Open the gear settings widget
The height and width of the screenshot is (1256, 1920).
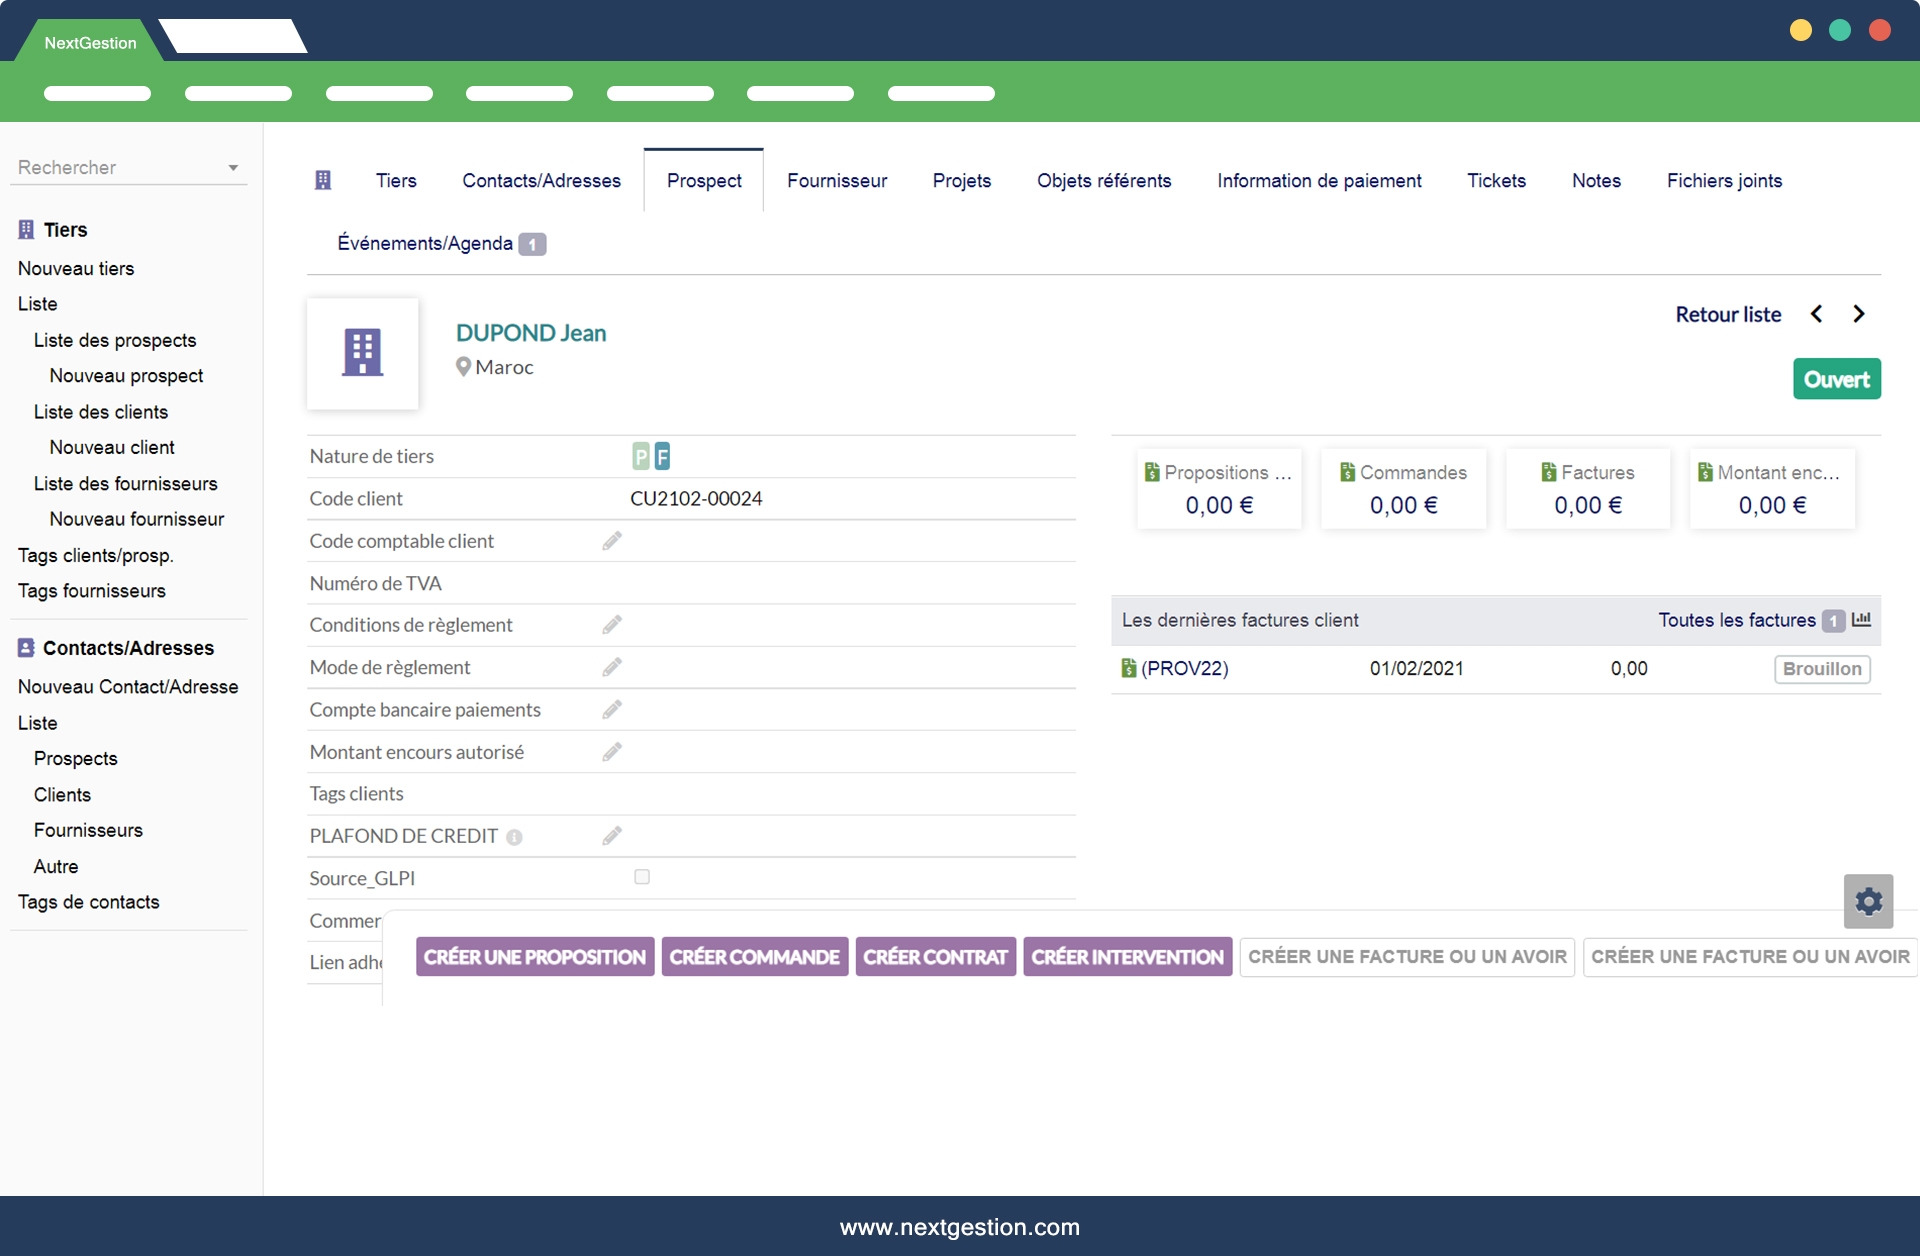coord(1868,901)
